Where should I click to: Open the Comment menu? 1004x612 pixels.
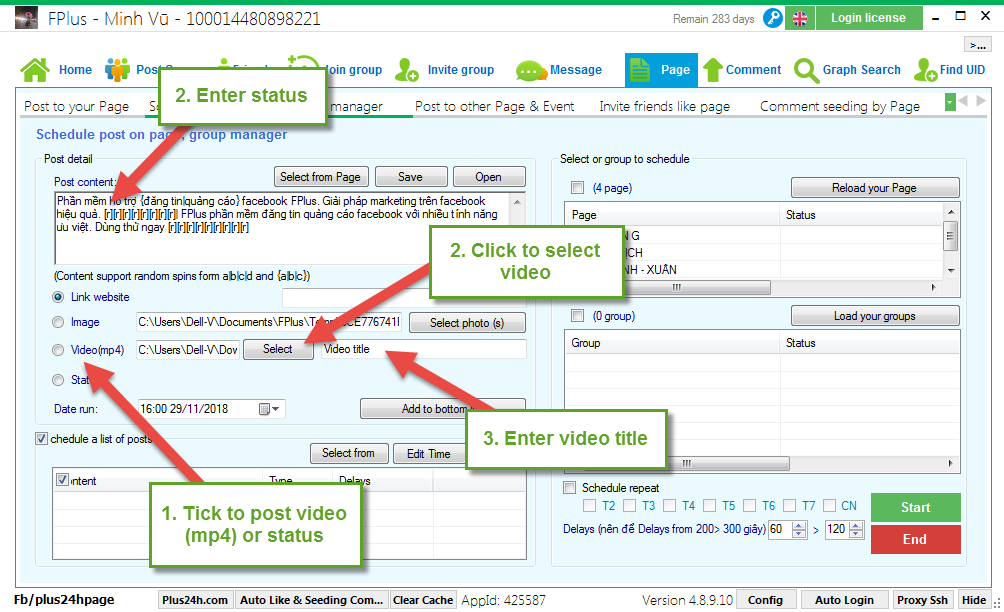(754, 70)
